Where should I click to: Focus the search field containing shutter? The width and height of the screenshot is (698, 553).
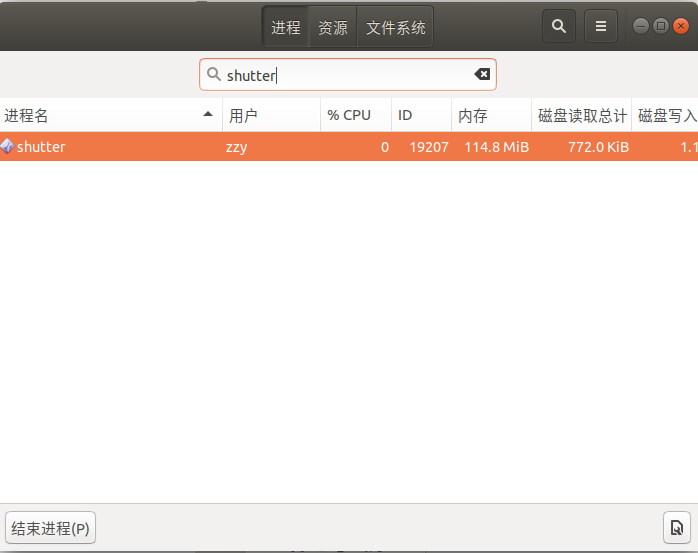(x=347, y=74)
